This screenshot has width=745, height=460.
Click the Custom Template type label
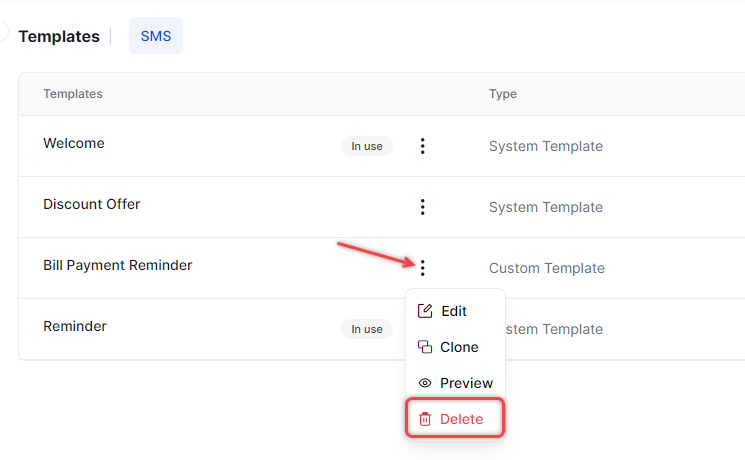tap(546, 268)
